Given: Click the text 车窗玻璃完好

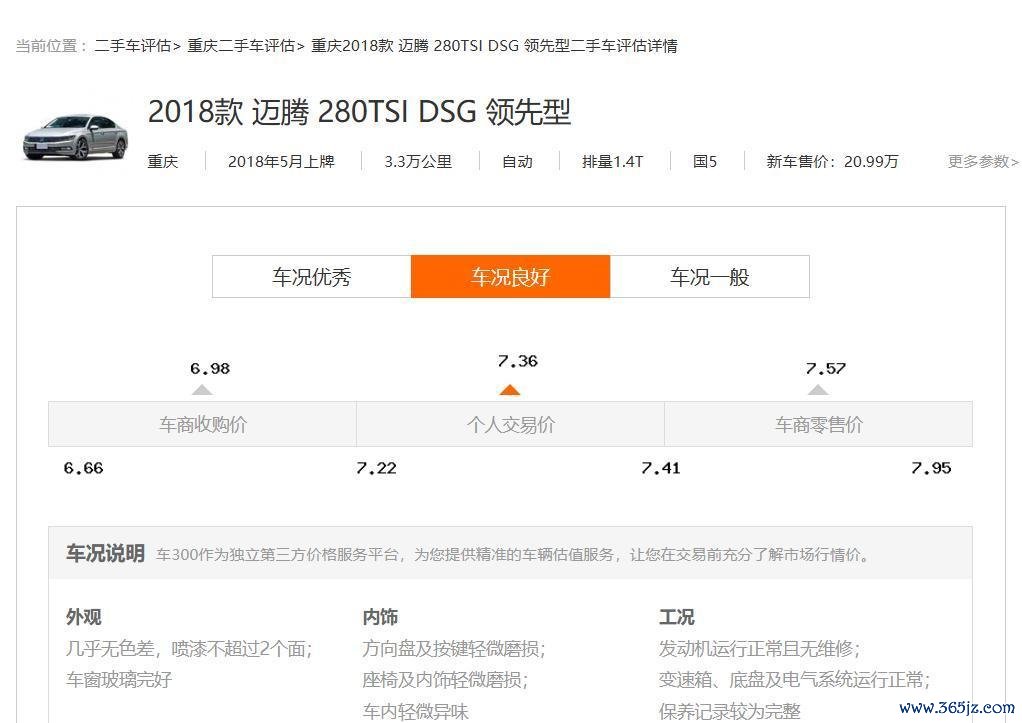Looking at the screenshot, I should [x=119, y=679].
